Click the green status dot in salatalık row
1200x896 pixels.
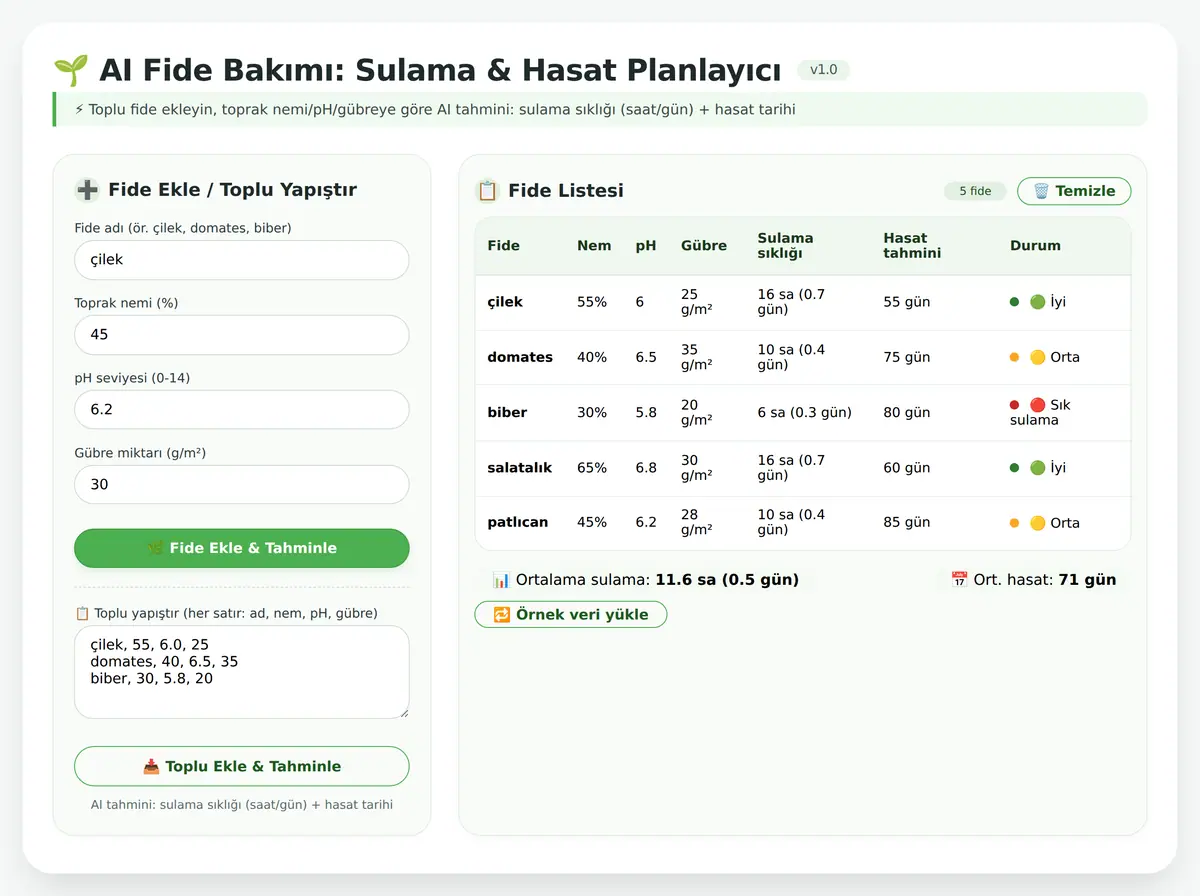pyautogui.click(x=1014, y=468)
